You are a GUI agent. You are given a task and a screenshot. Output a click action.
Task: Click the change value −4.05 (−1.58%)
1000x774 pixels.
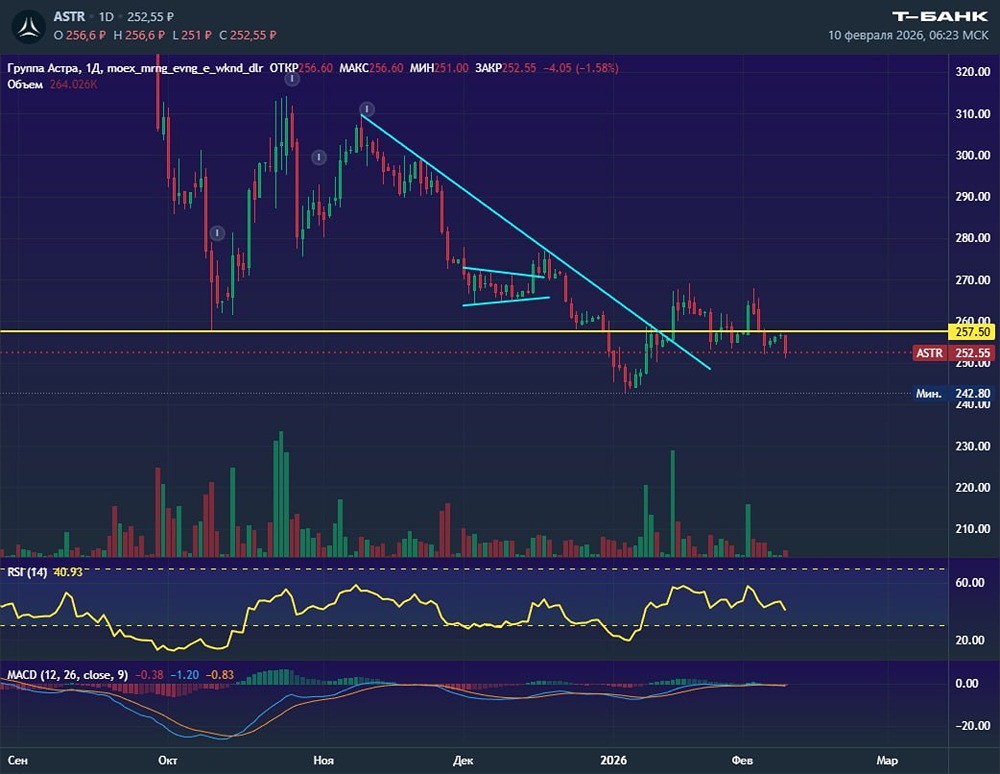coord(581,68)
